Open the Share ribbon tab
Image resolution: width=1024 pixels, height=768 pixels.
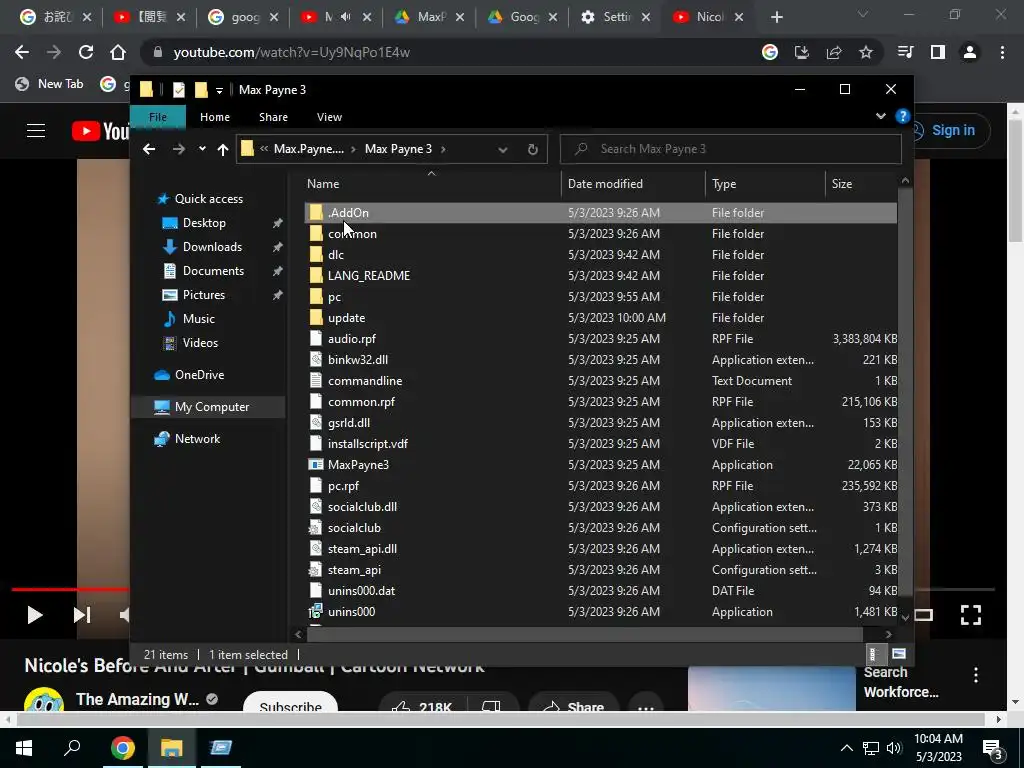tap(273, 117)
